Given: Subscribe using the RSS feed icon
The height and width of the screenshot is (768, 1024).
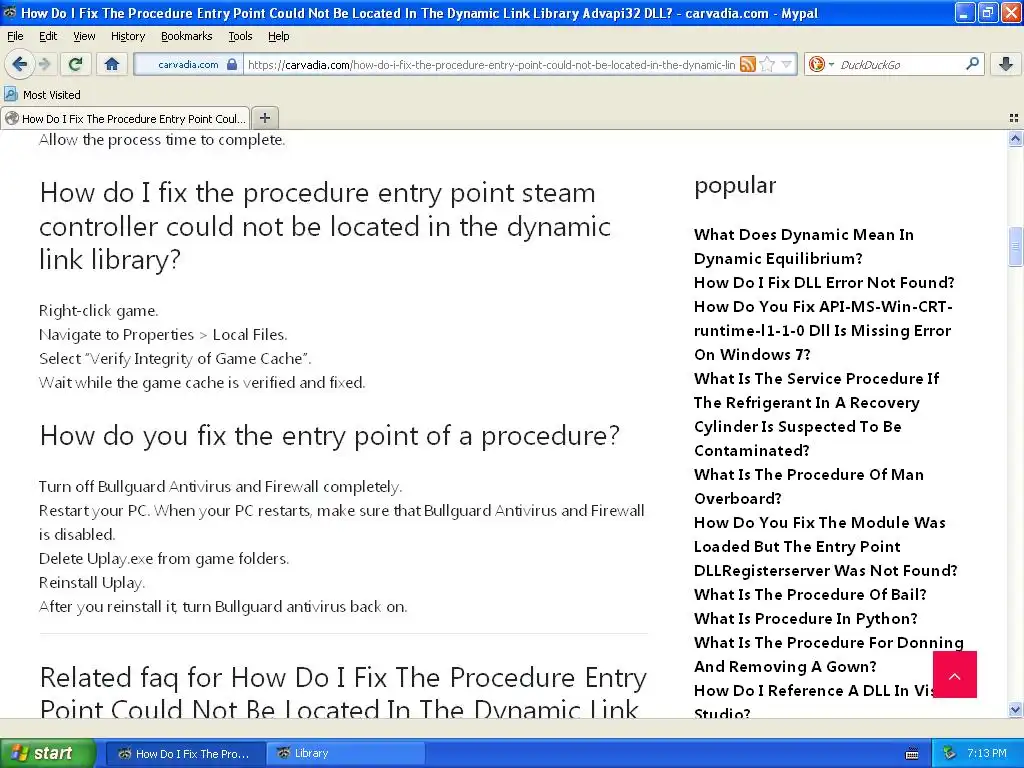Looking at the screenshot, I should 748,64.
